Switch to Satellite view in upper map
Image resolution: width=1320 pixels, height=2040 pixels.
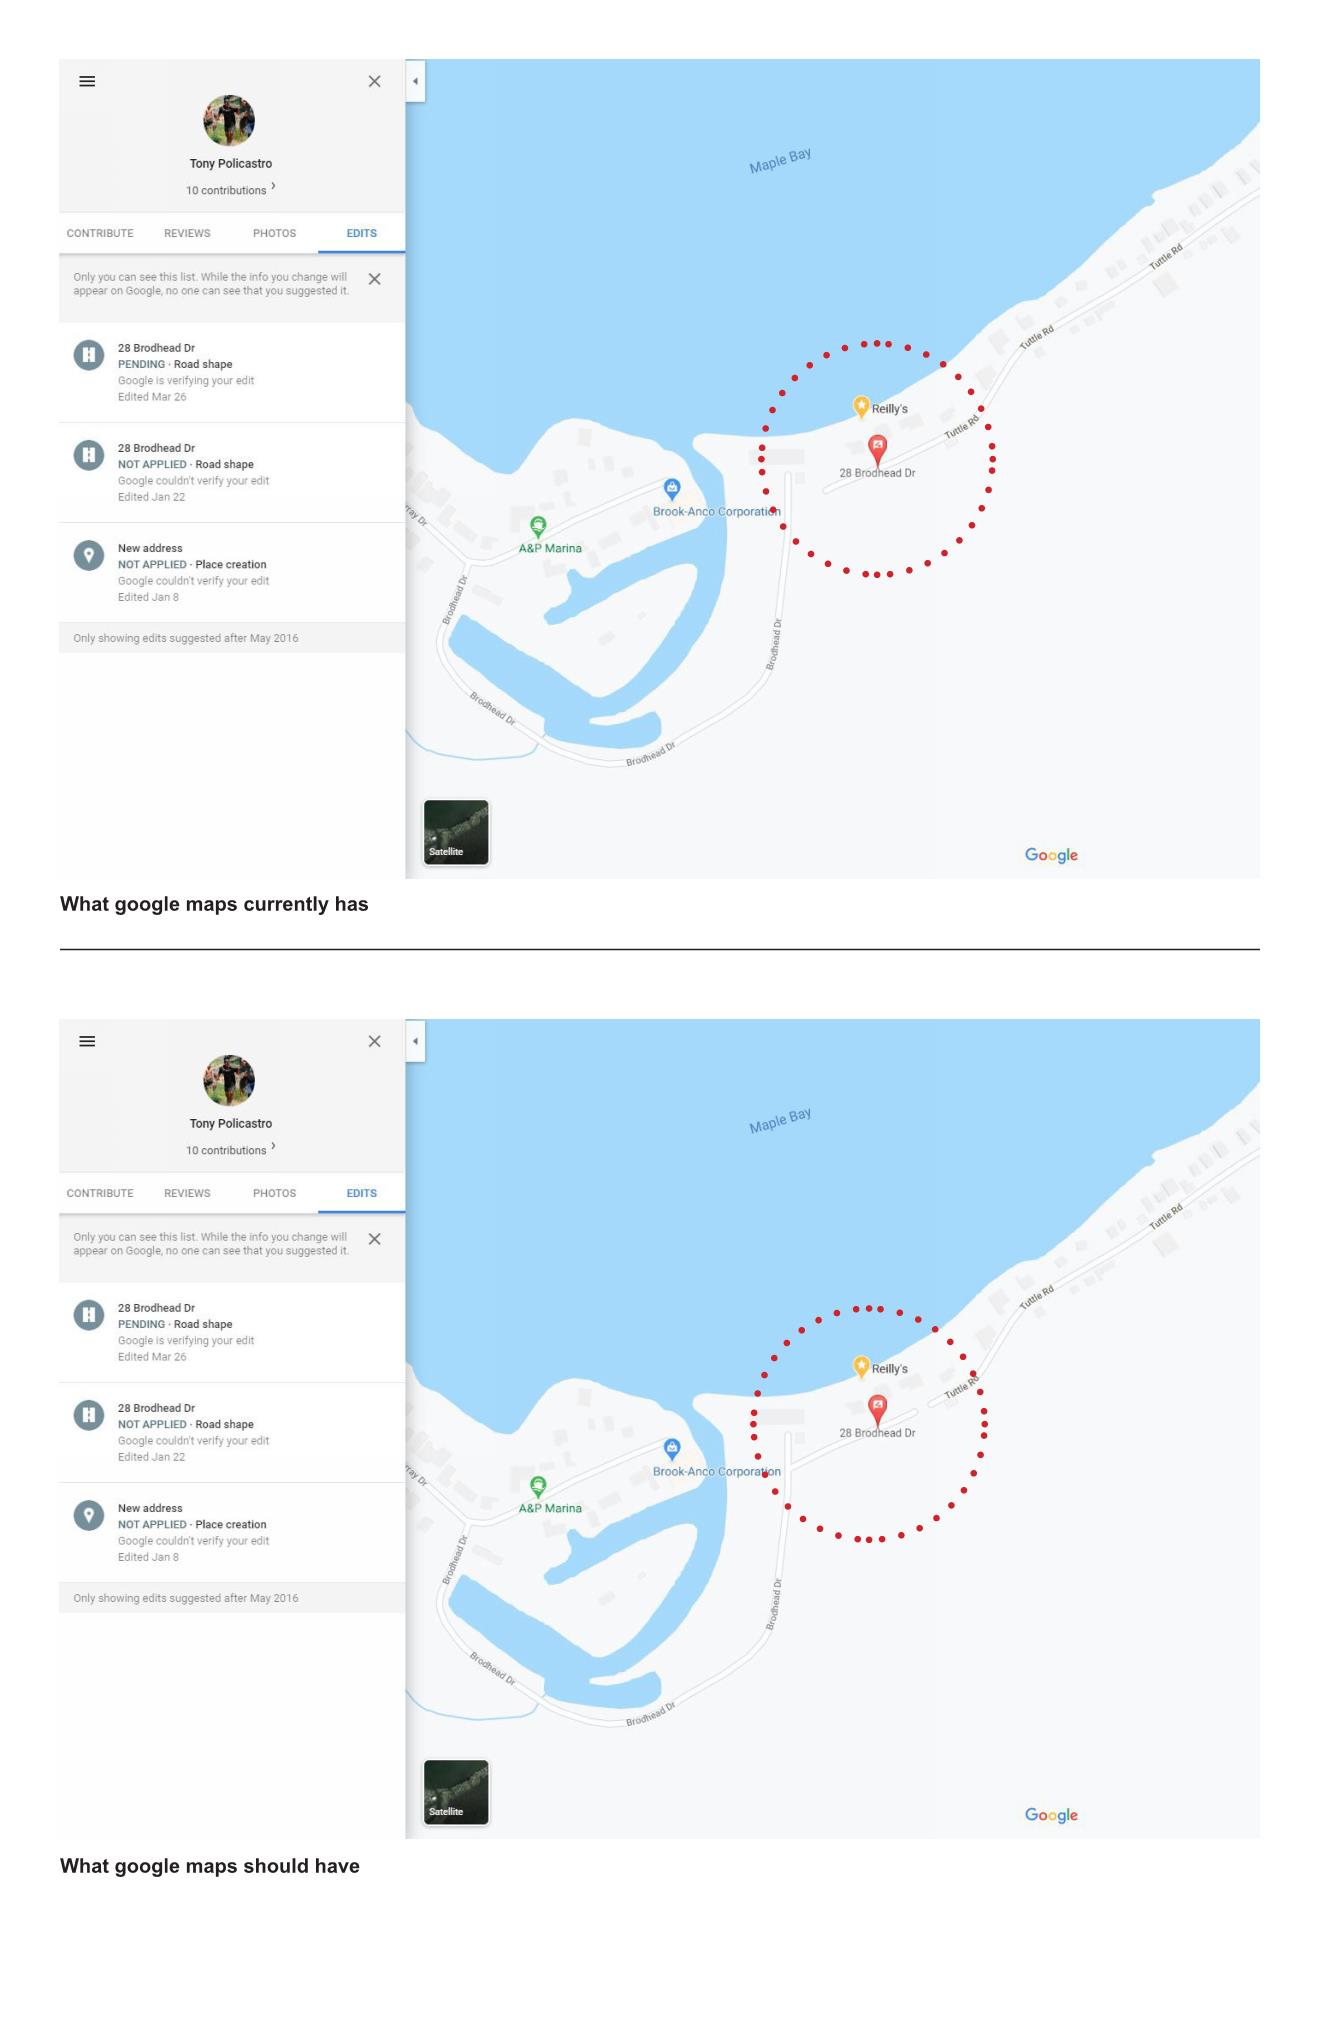click(456, 832)
